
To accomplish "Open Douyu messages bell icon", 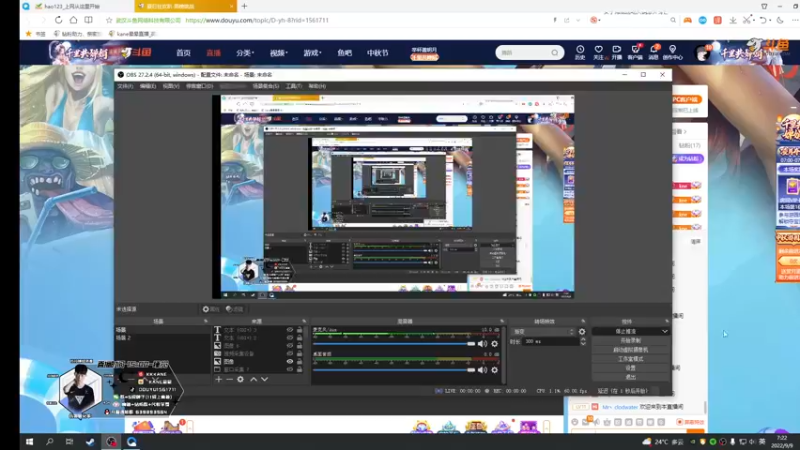I will click(x=654, y=52).
